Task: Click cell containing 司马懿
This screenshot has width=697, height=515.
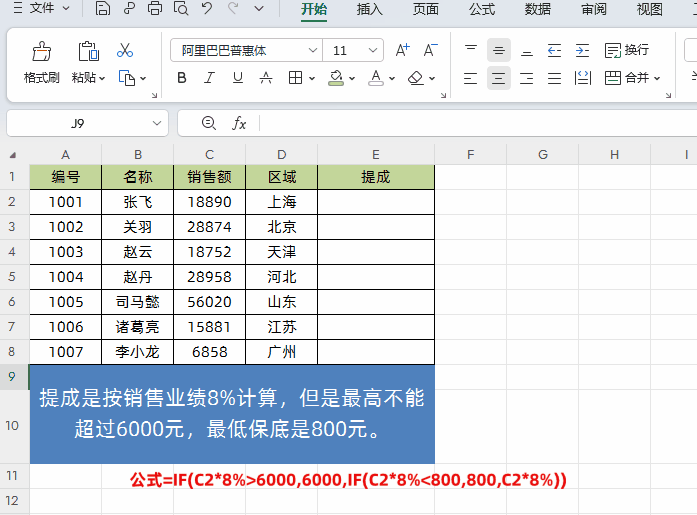Action: click(x=138, y=302)
